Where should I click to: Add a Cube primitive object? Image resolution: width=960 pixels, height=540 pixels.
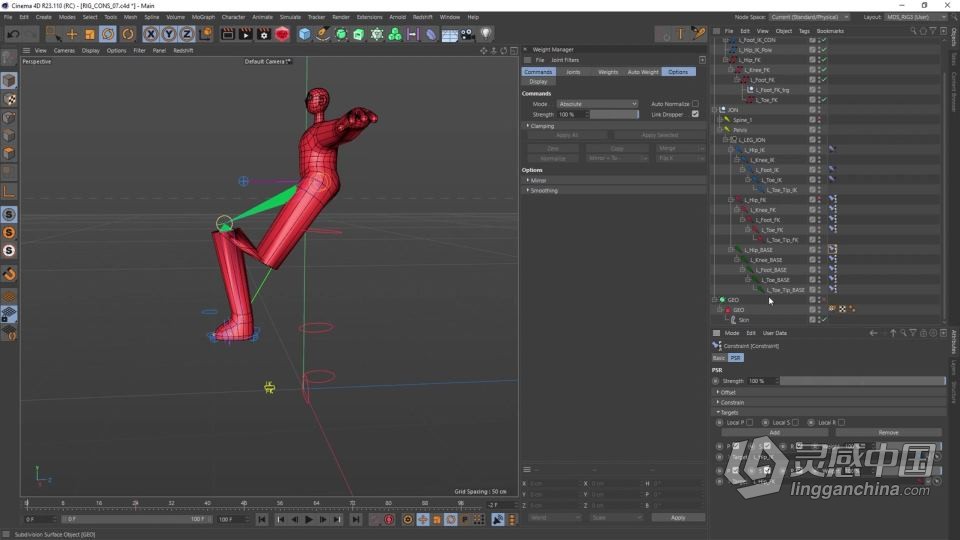[x=304, y=34]
